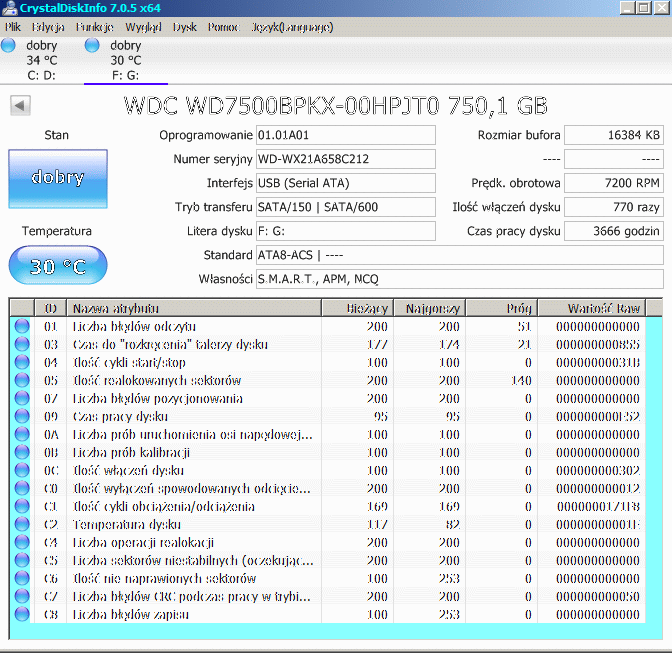
Task: Click the status orb of disk C: D:
Action: tap(9, 46)
